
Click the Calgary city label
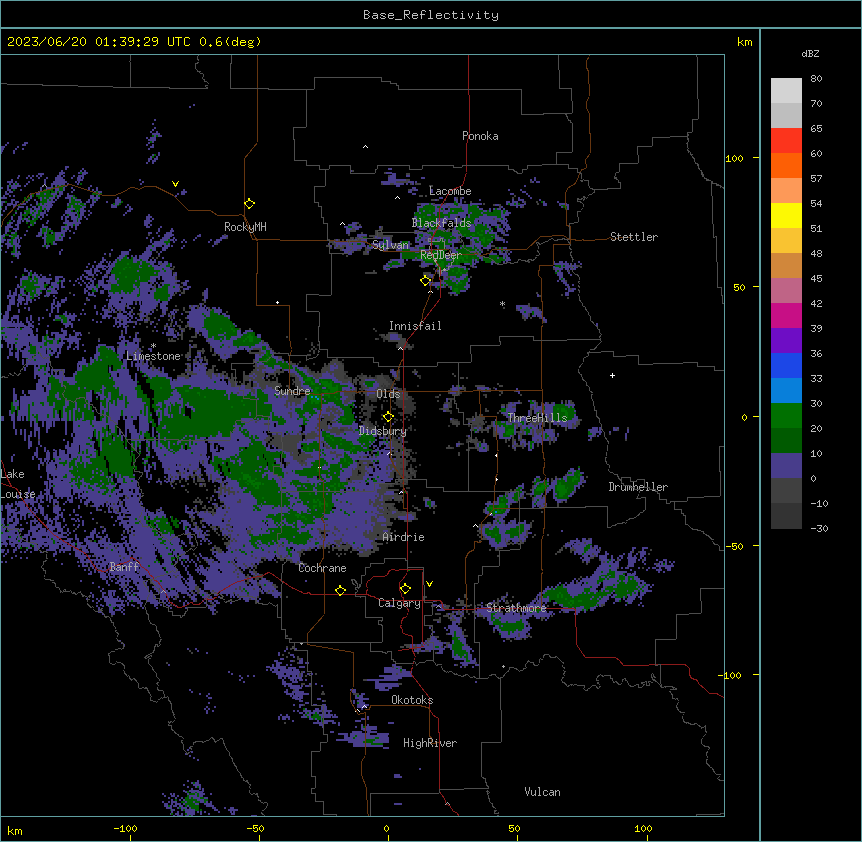[x=399, y=603]
